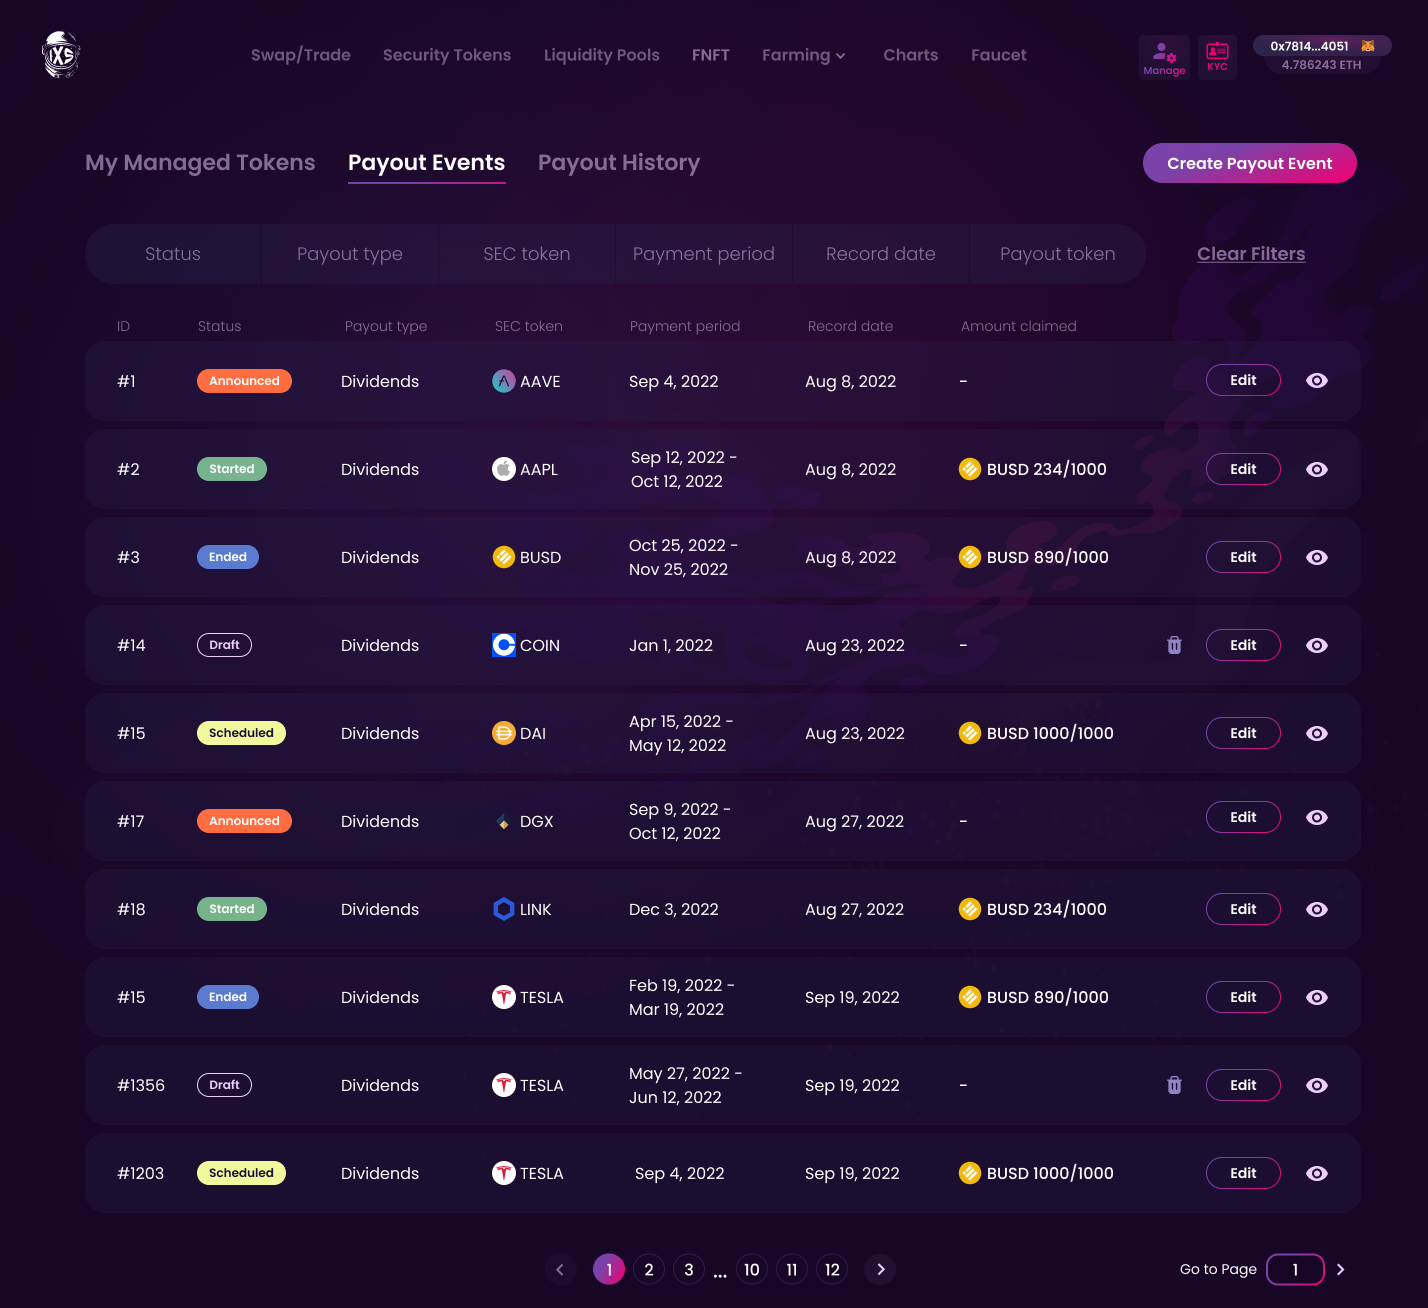This screenshot has height=1308, width=1428.
Task: Open the Payout token filter dropdown
Action: pyautogui.click(x=1057, y=254)
